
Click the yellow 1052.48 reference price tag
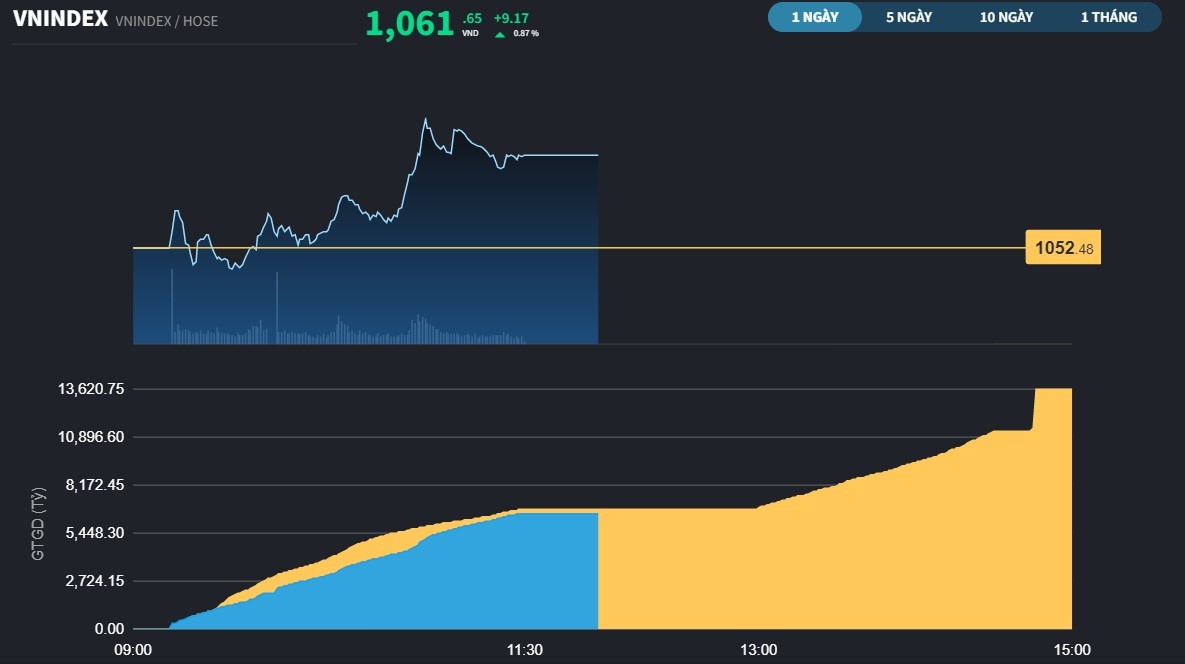(1062, 248)
